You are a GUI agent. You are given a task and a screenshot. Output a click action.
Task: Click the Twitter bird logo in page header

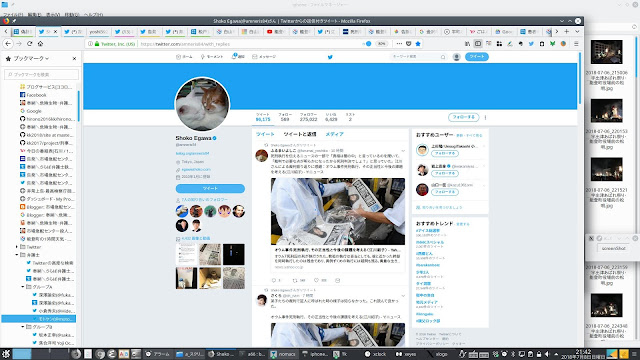point(330,57)
